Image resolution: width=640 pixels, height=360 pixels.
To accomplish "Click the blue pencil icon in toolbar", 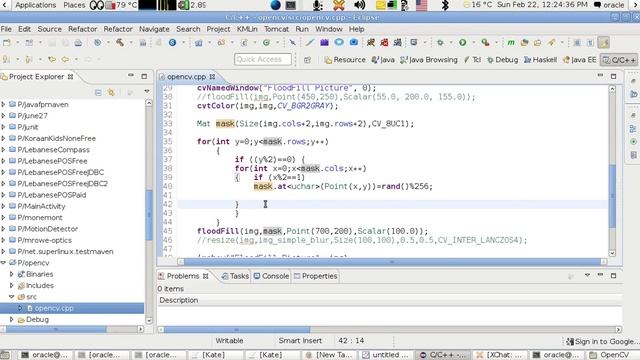I will pyautogui.click(x=310, y=42).
